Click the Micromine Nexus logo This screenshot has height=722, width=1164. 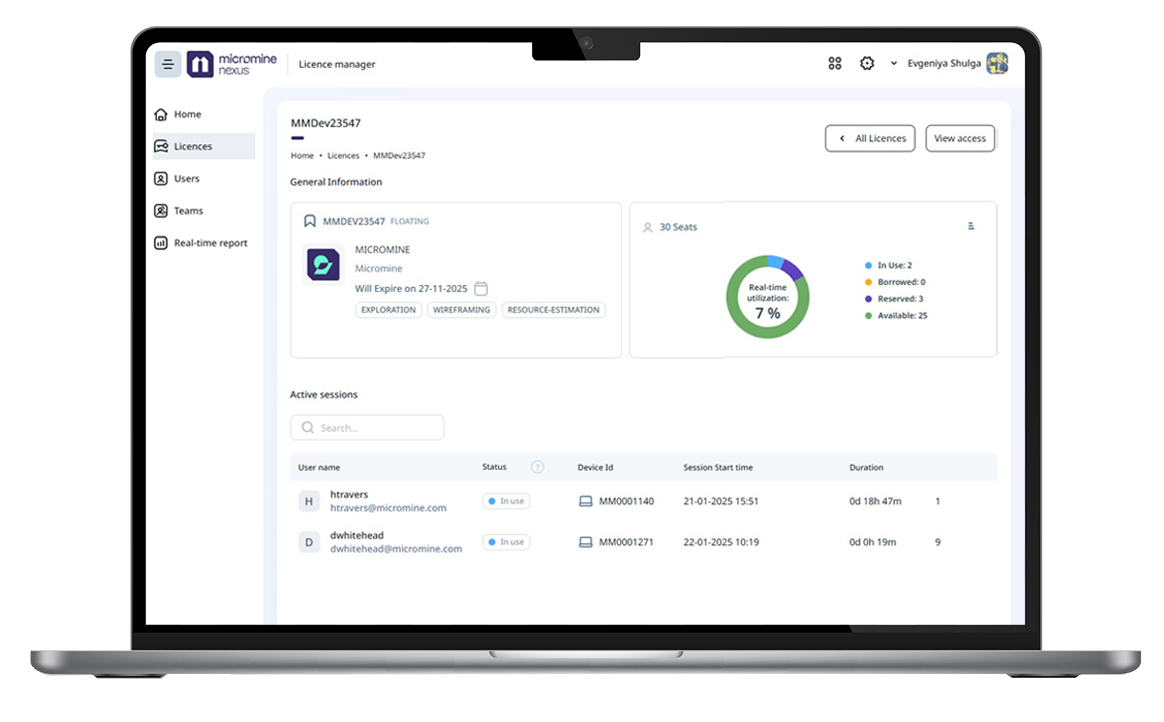coord(232,64)
